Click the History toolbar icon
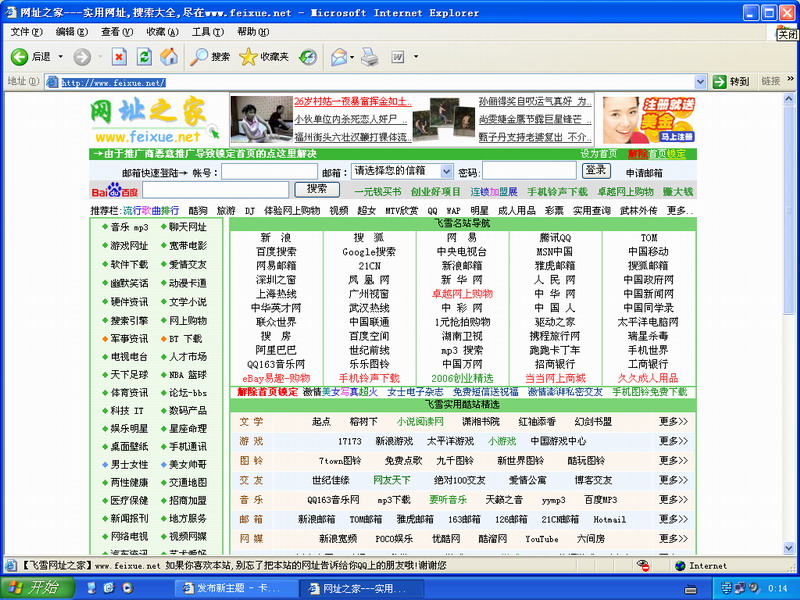Screen dimensions: 800x600 (x=307, y=57)
